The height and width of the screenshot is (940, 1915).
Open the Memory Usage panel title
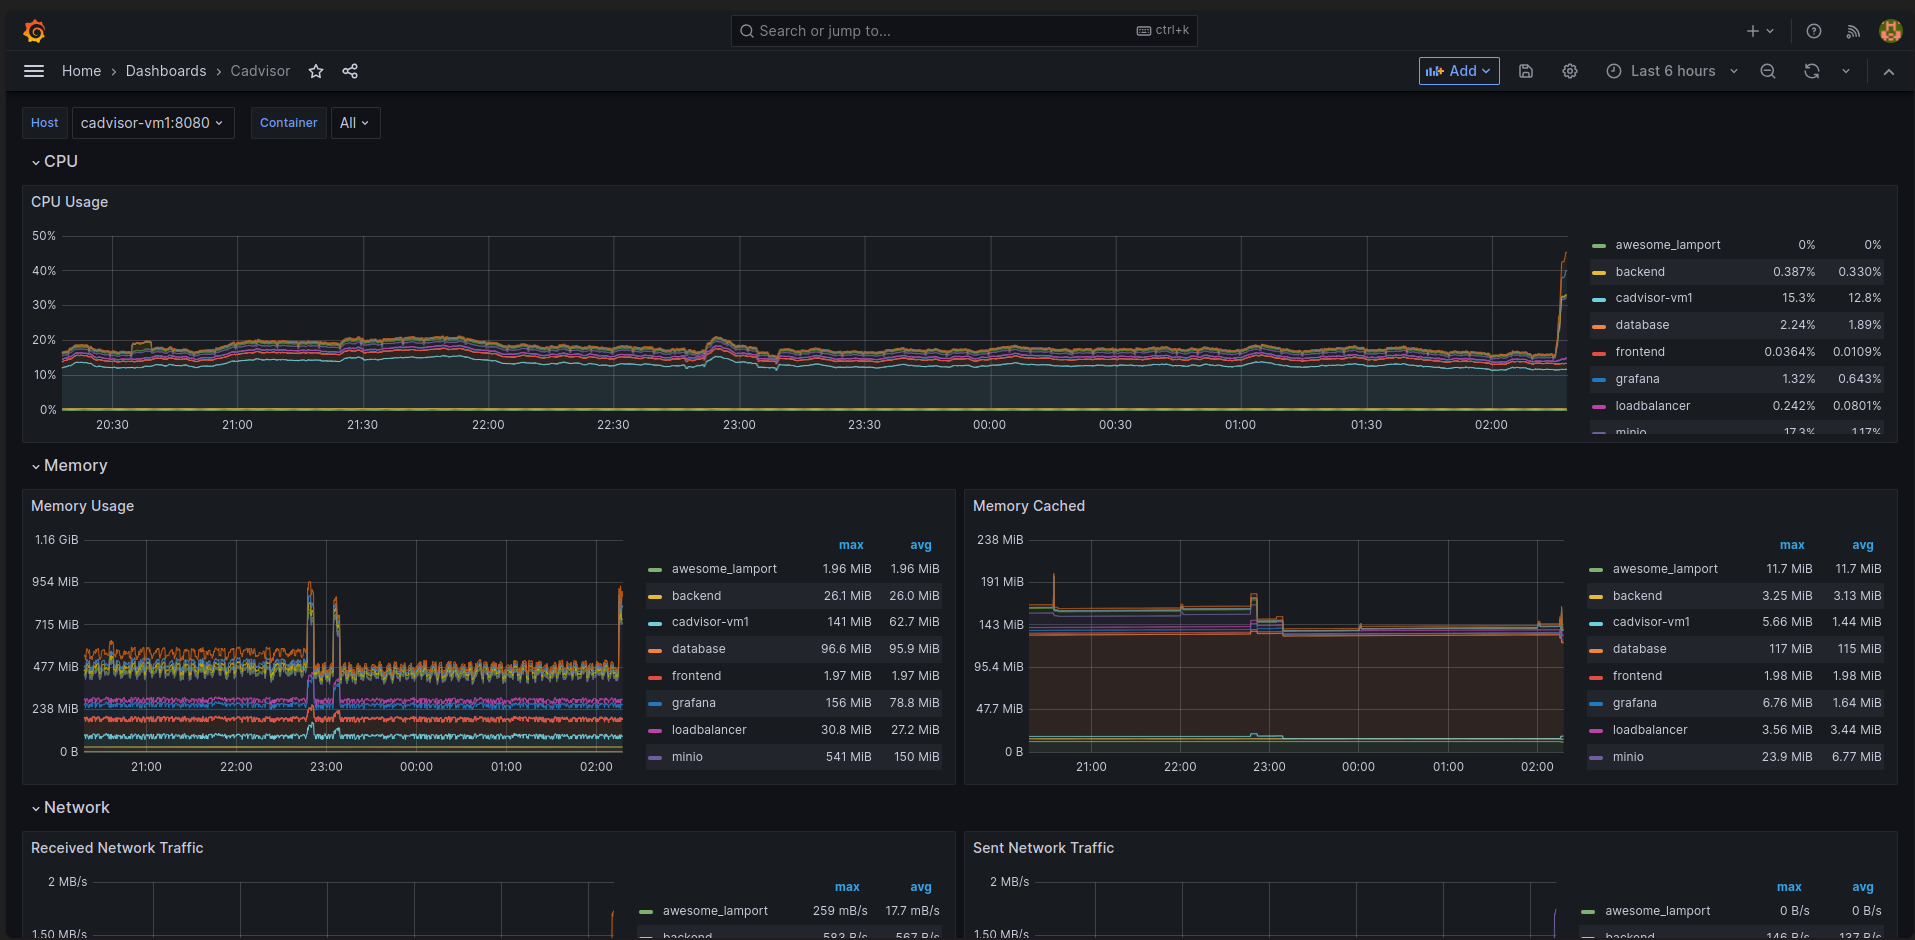click(82, 506)
